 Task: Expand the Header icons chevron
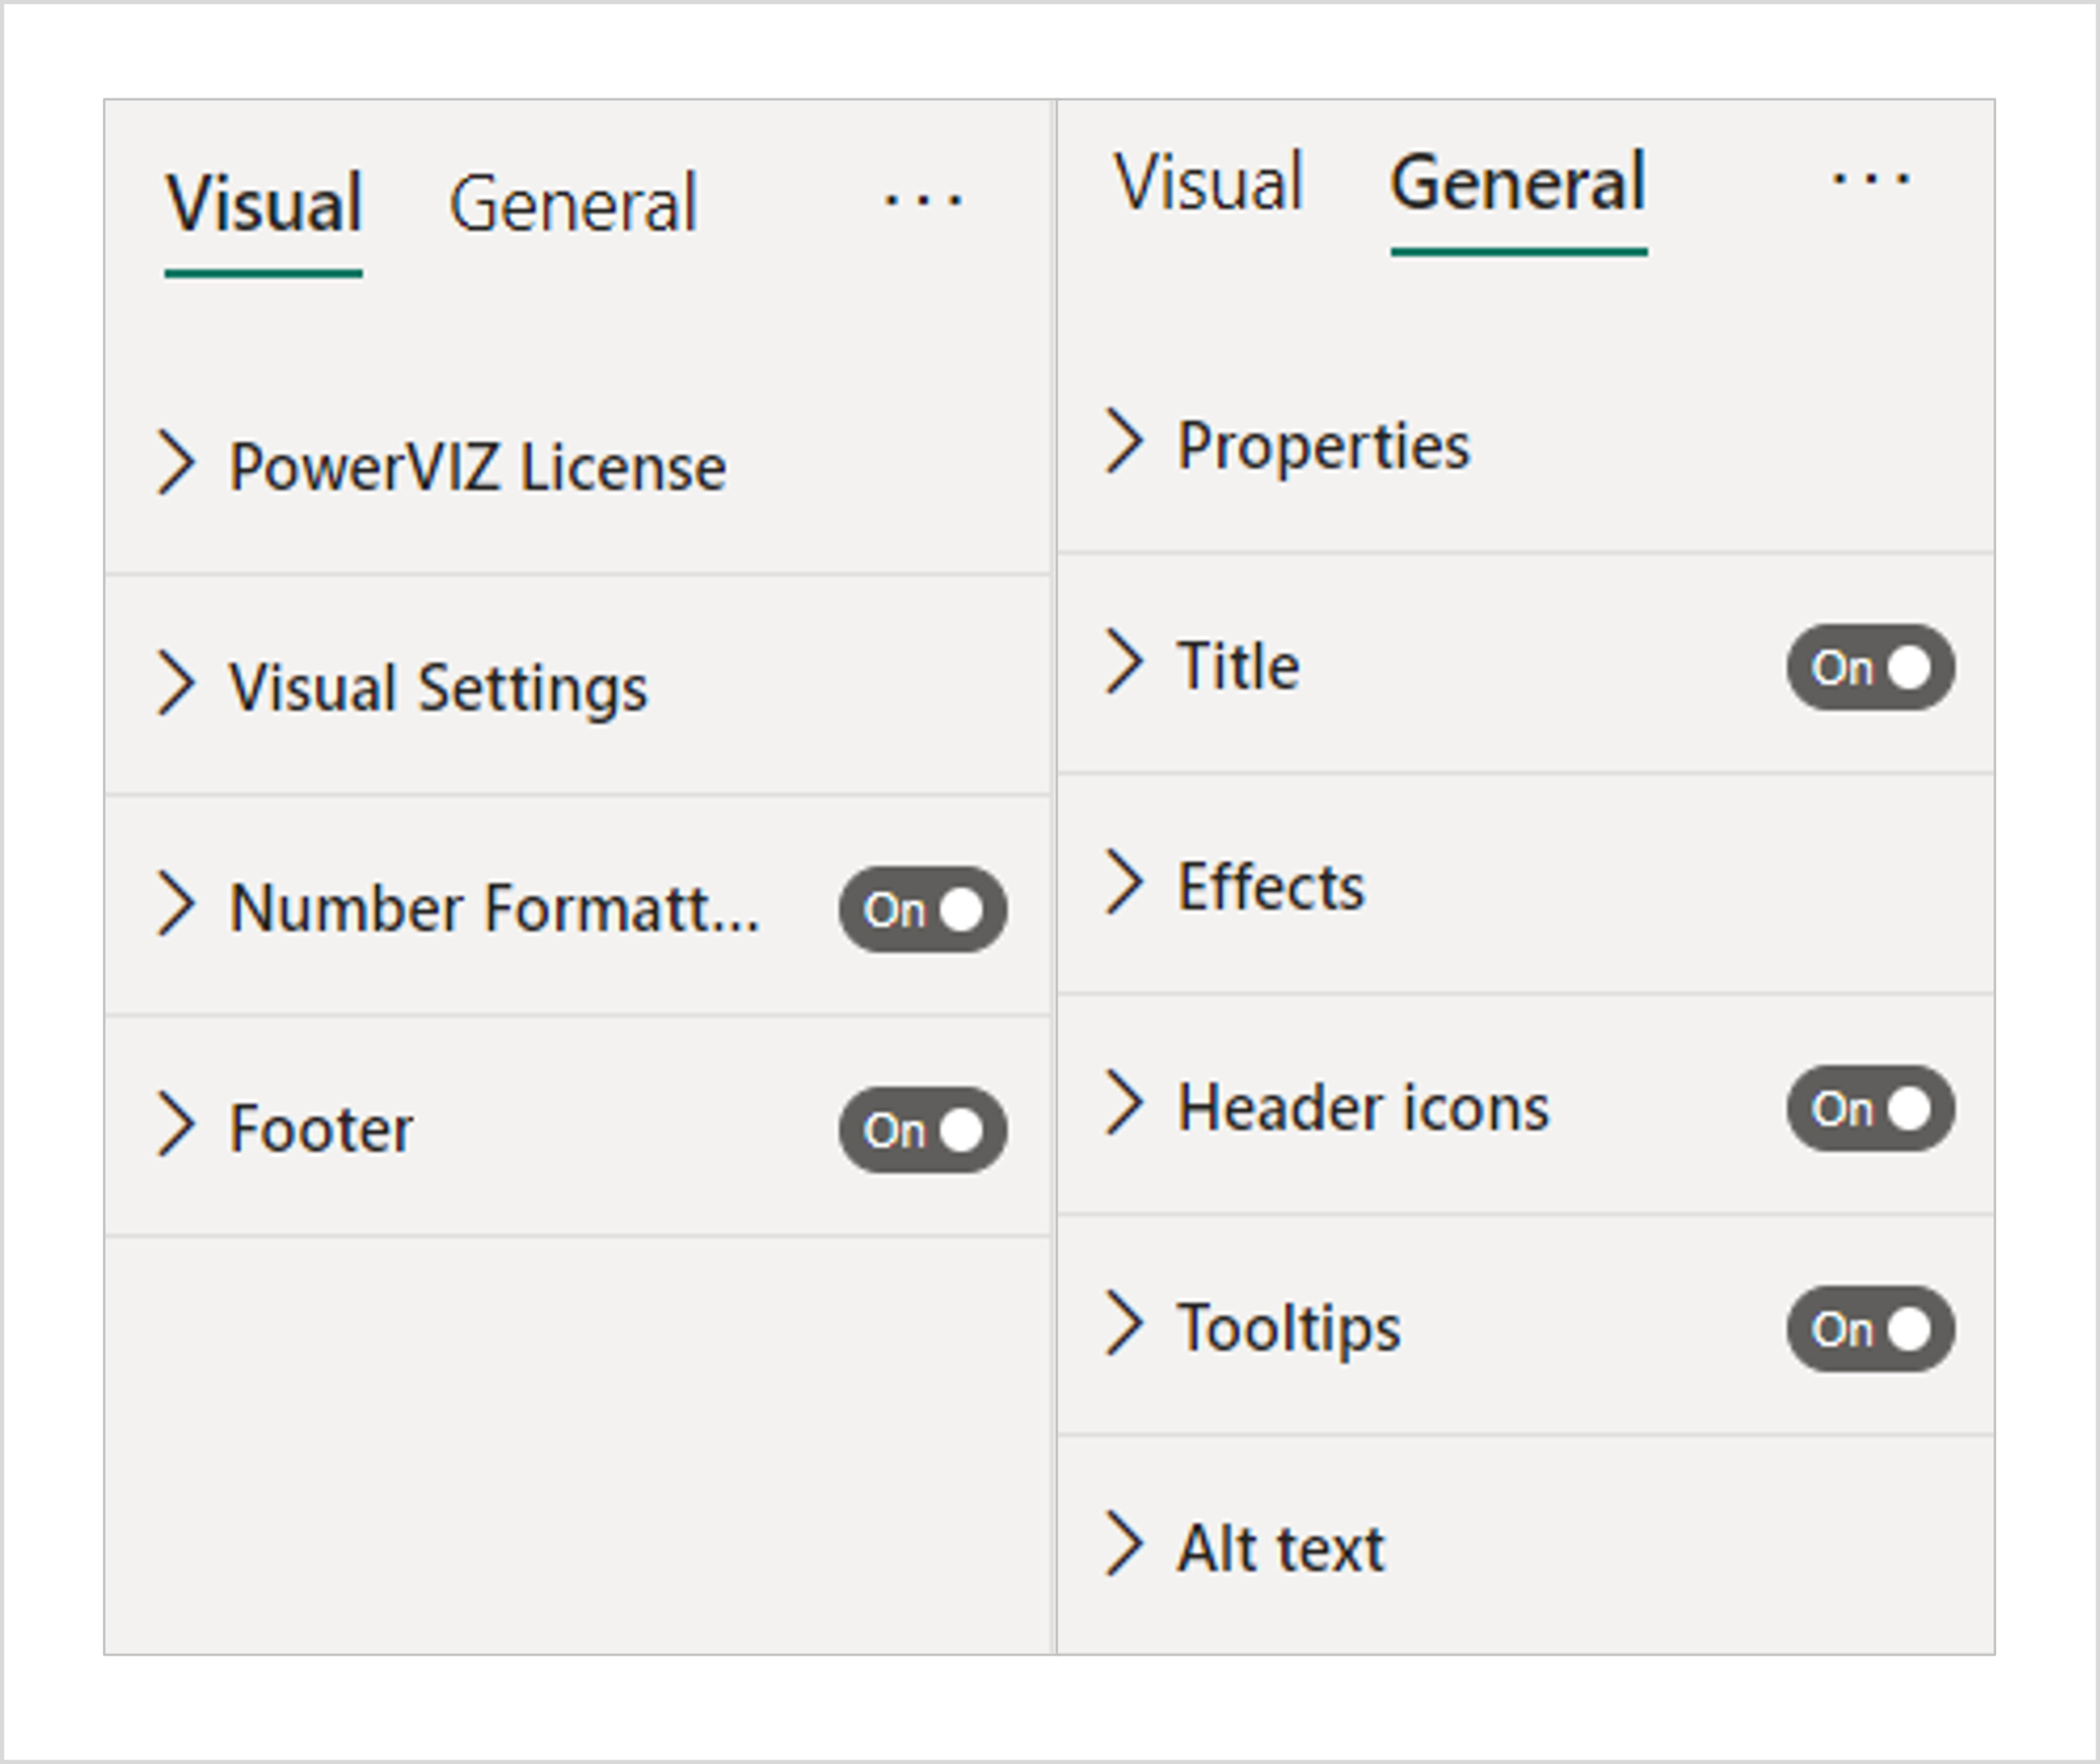coord(1124,1103)
